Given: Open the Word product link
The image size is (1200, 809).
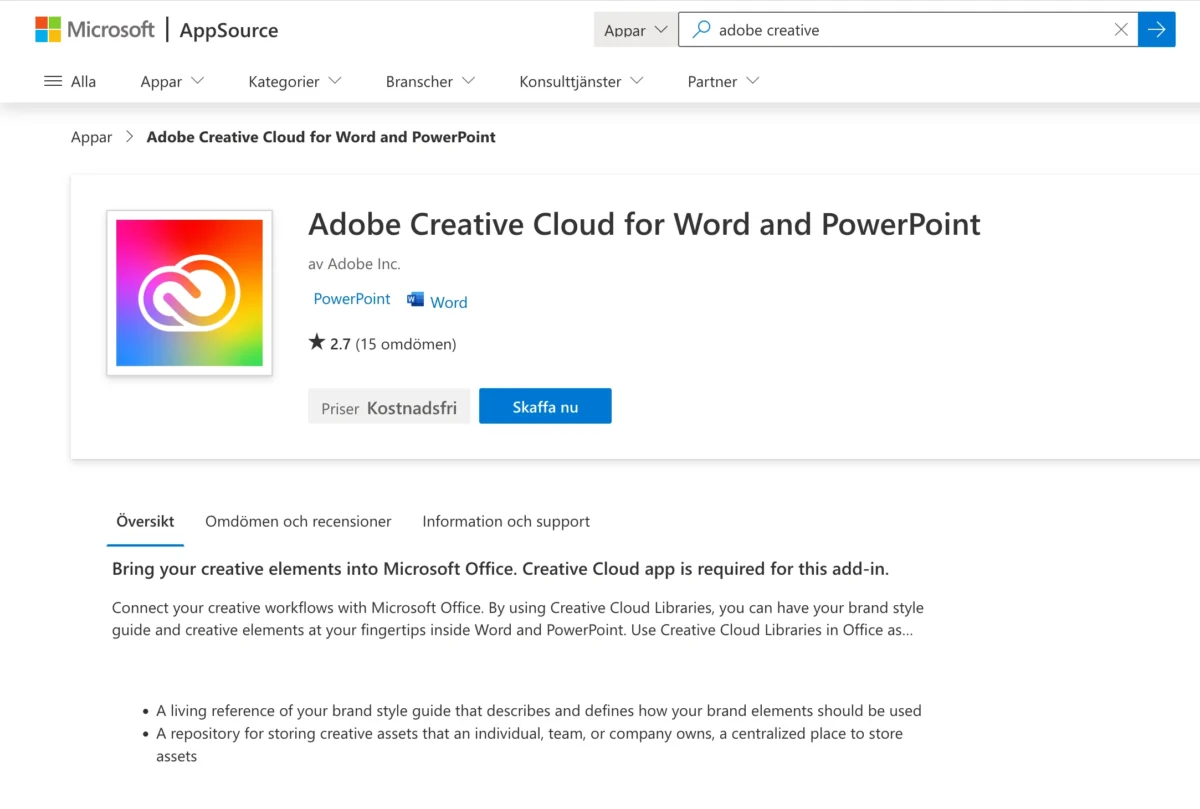Looking at the screenshot, I should pos(449,302).
